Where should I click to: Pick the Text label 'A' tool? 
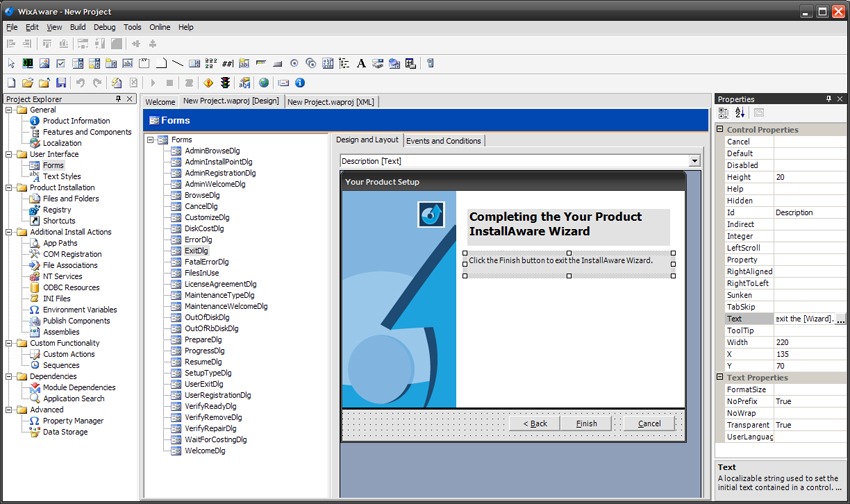[x=361, y=63]
